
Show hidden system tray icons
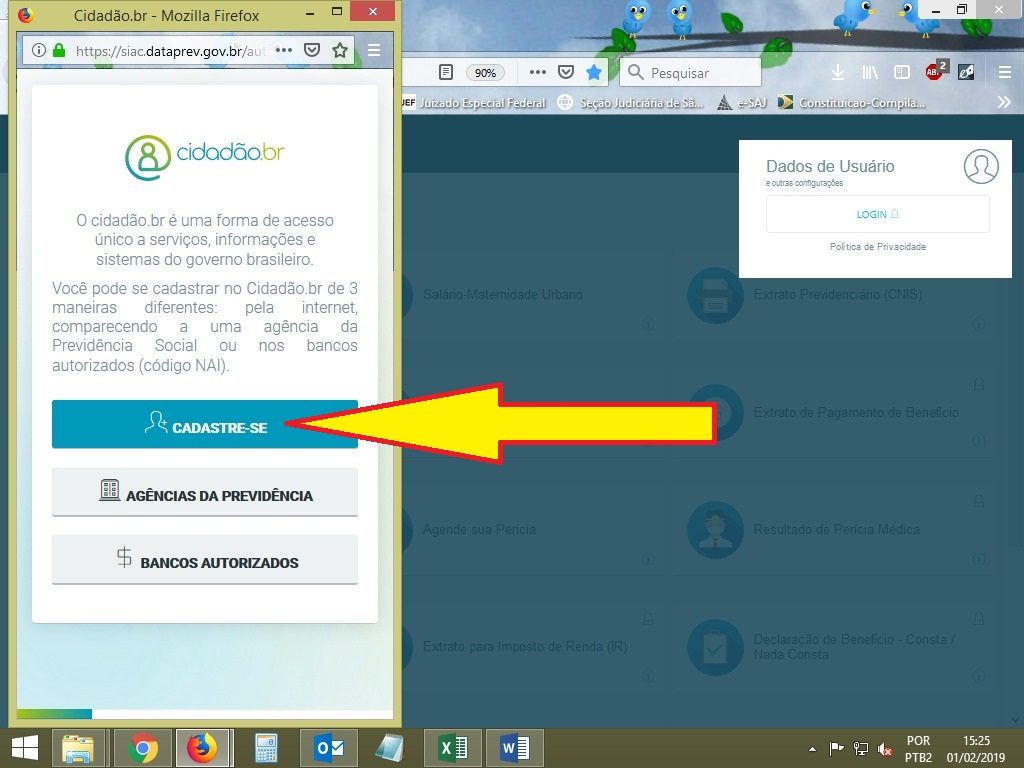coord(812,749)
